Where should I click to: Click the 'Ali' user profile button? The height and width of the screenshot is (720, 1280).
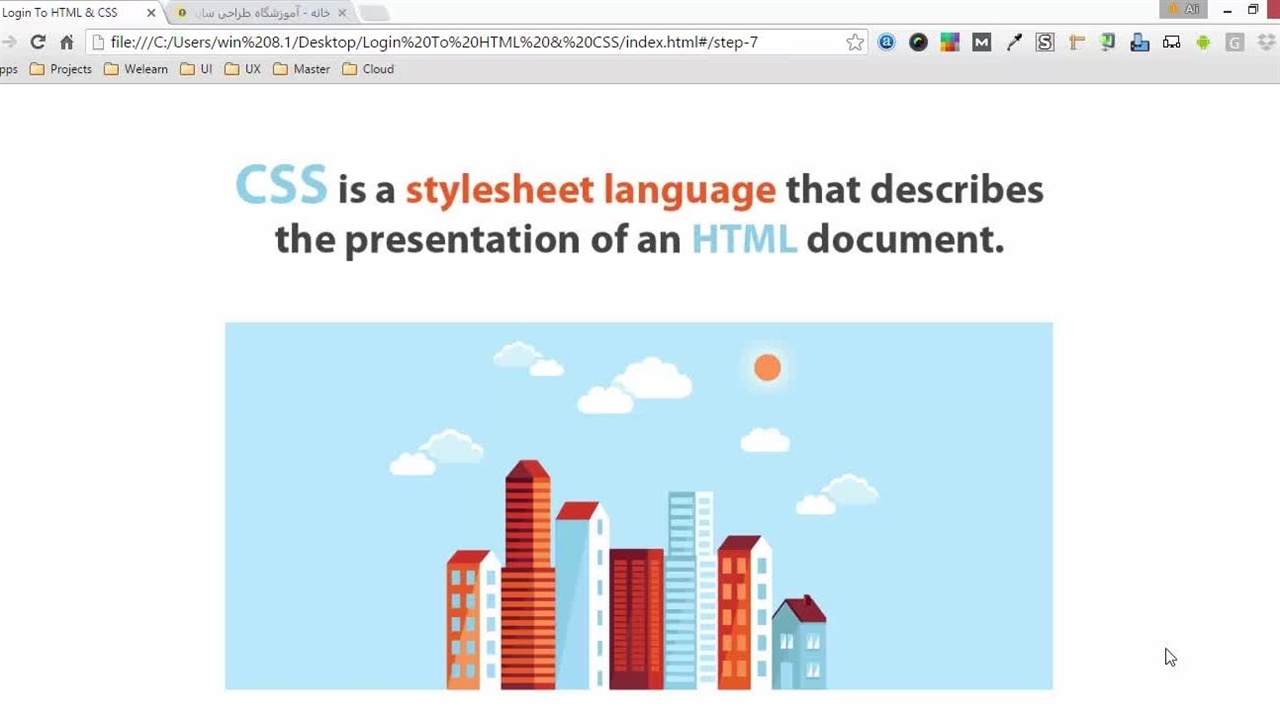pos(1185,9)
